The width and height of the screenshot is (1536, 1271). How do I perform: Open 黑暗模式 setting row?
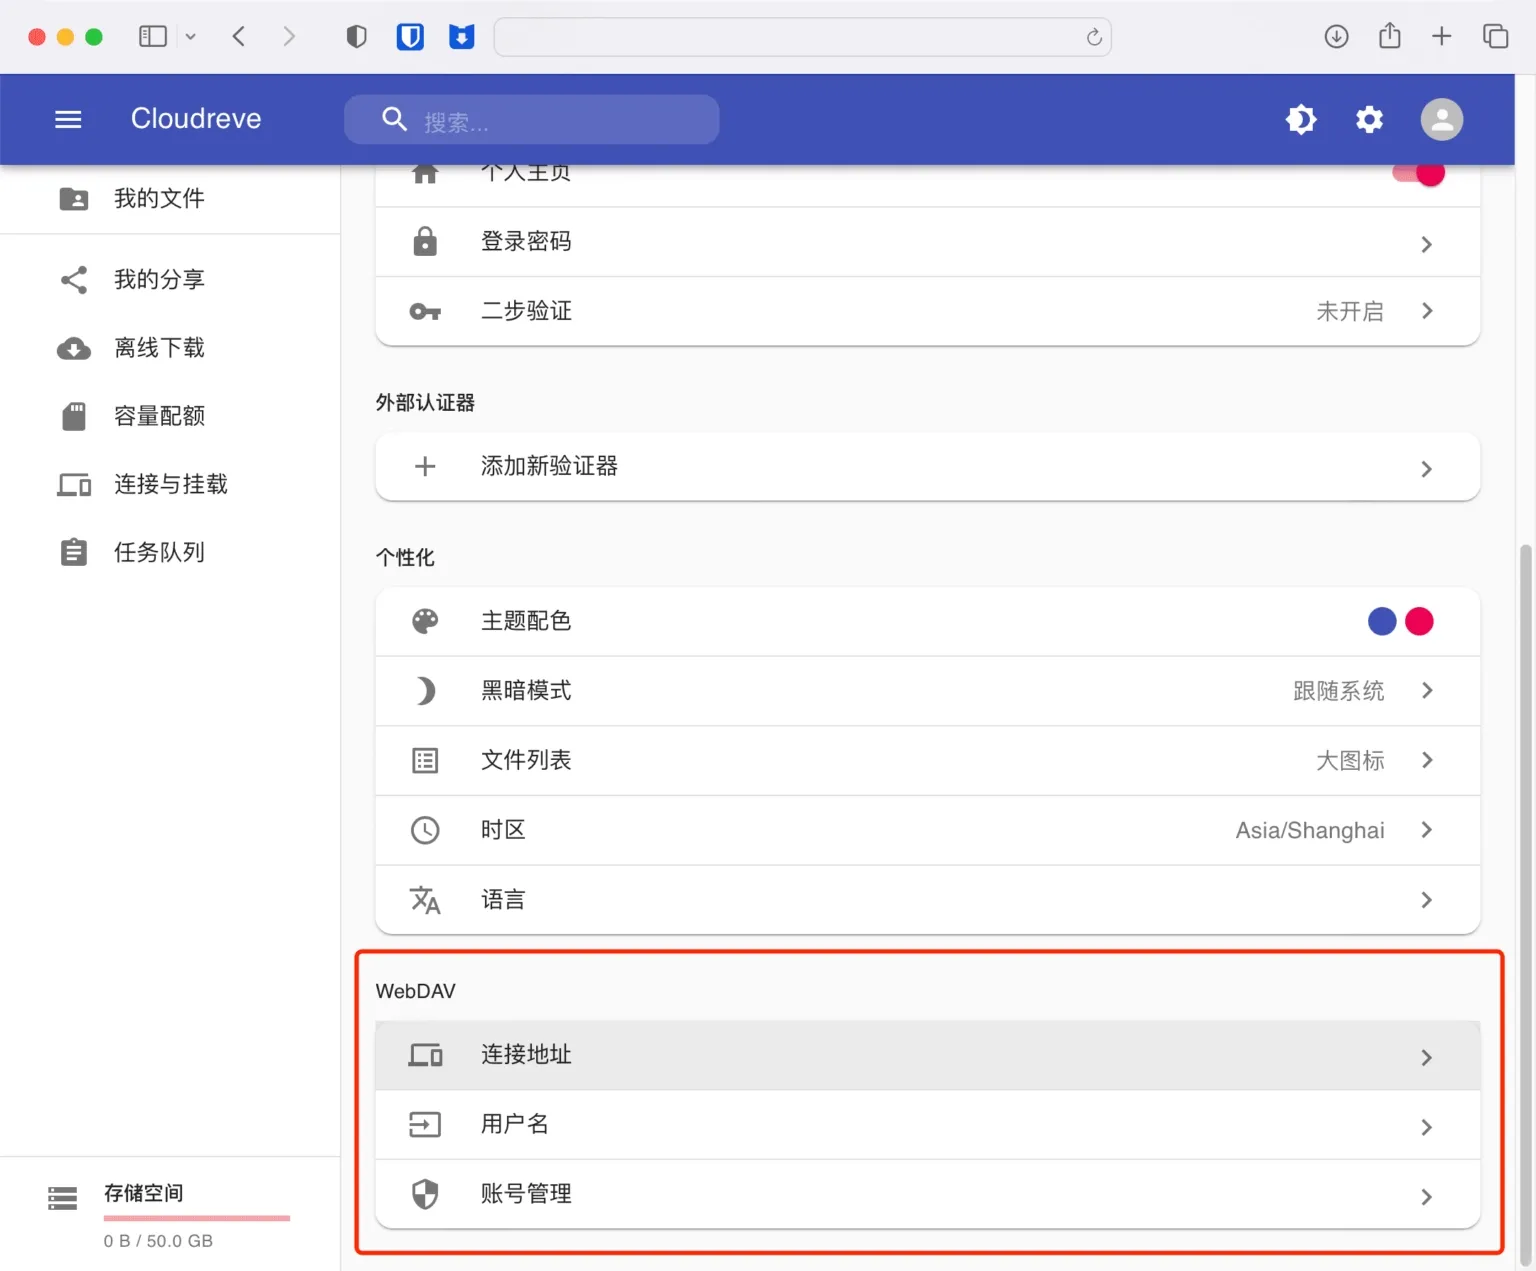pos(927,691)
